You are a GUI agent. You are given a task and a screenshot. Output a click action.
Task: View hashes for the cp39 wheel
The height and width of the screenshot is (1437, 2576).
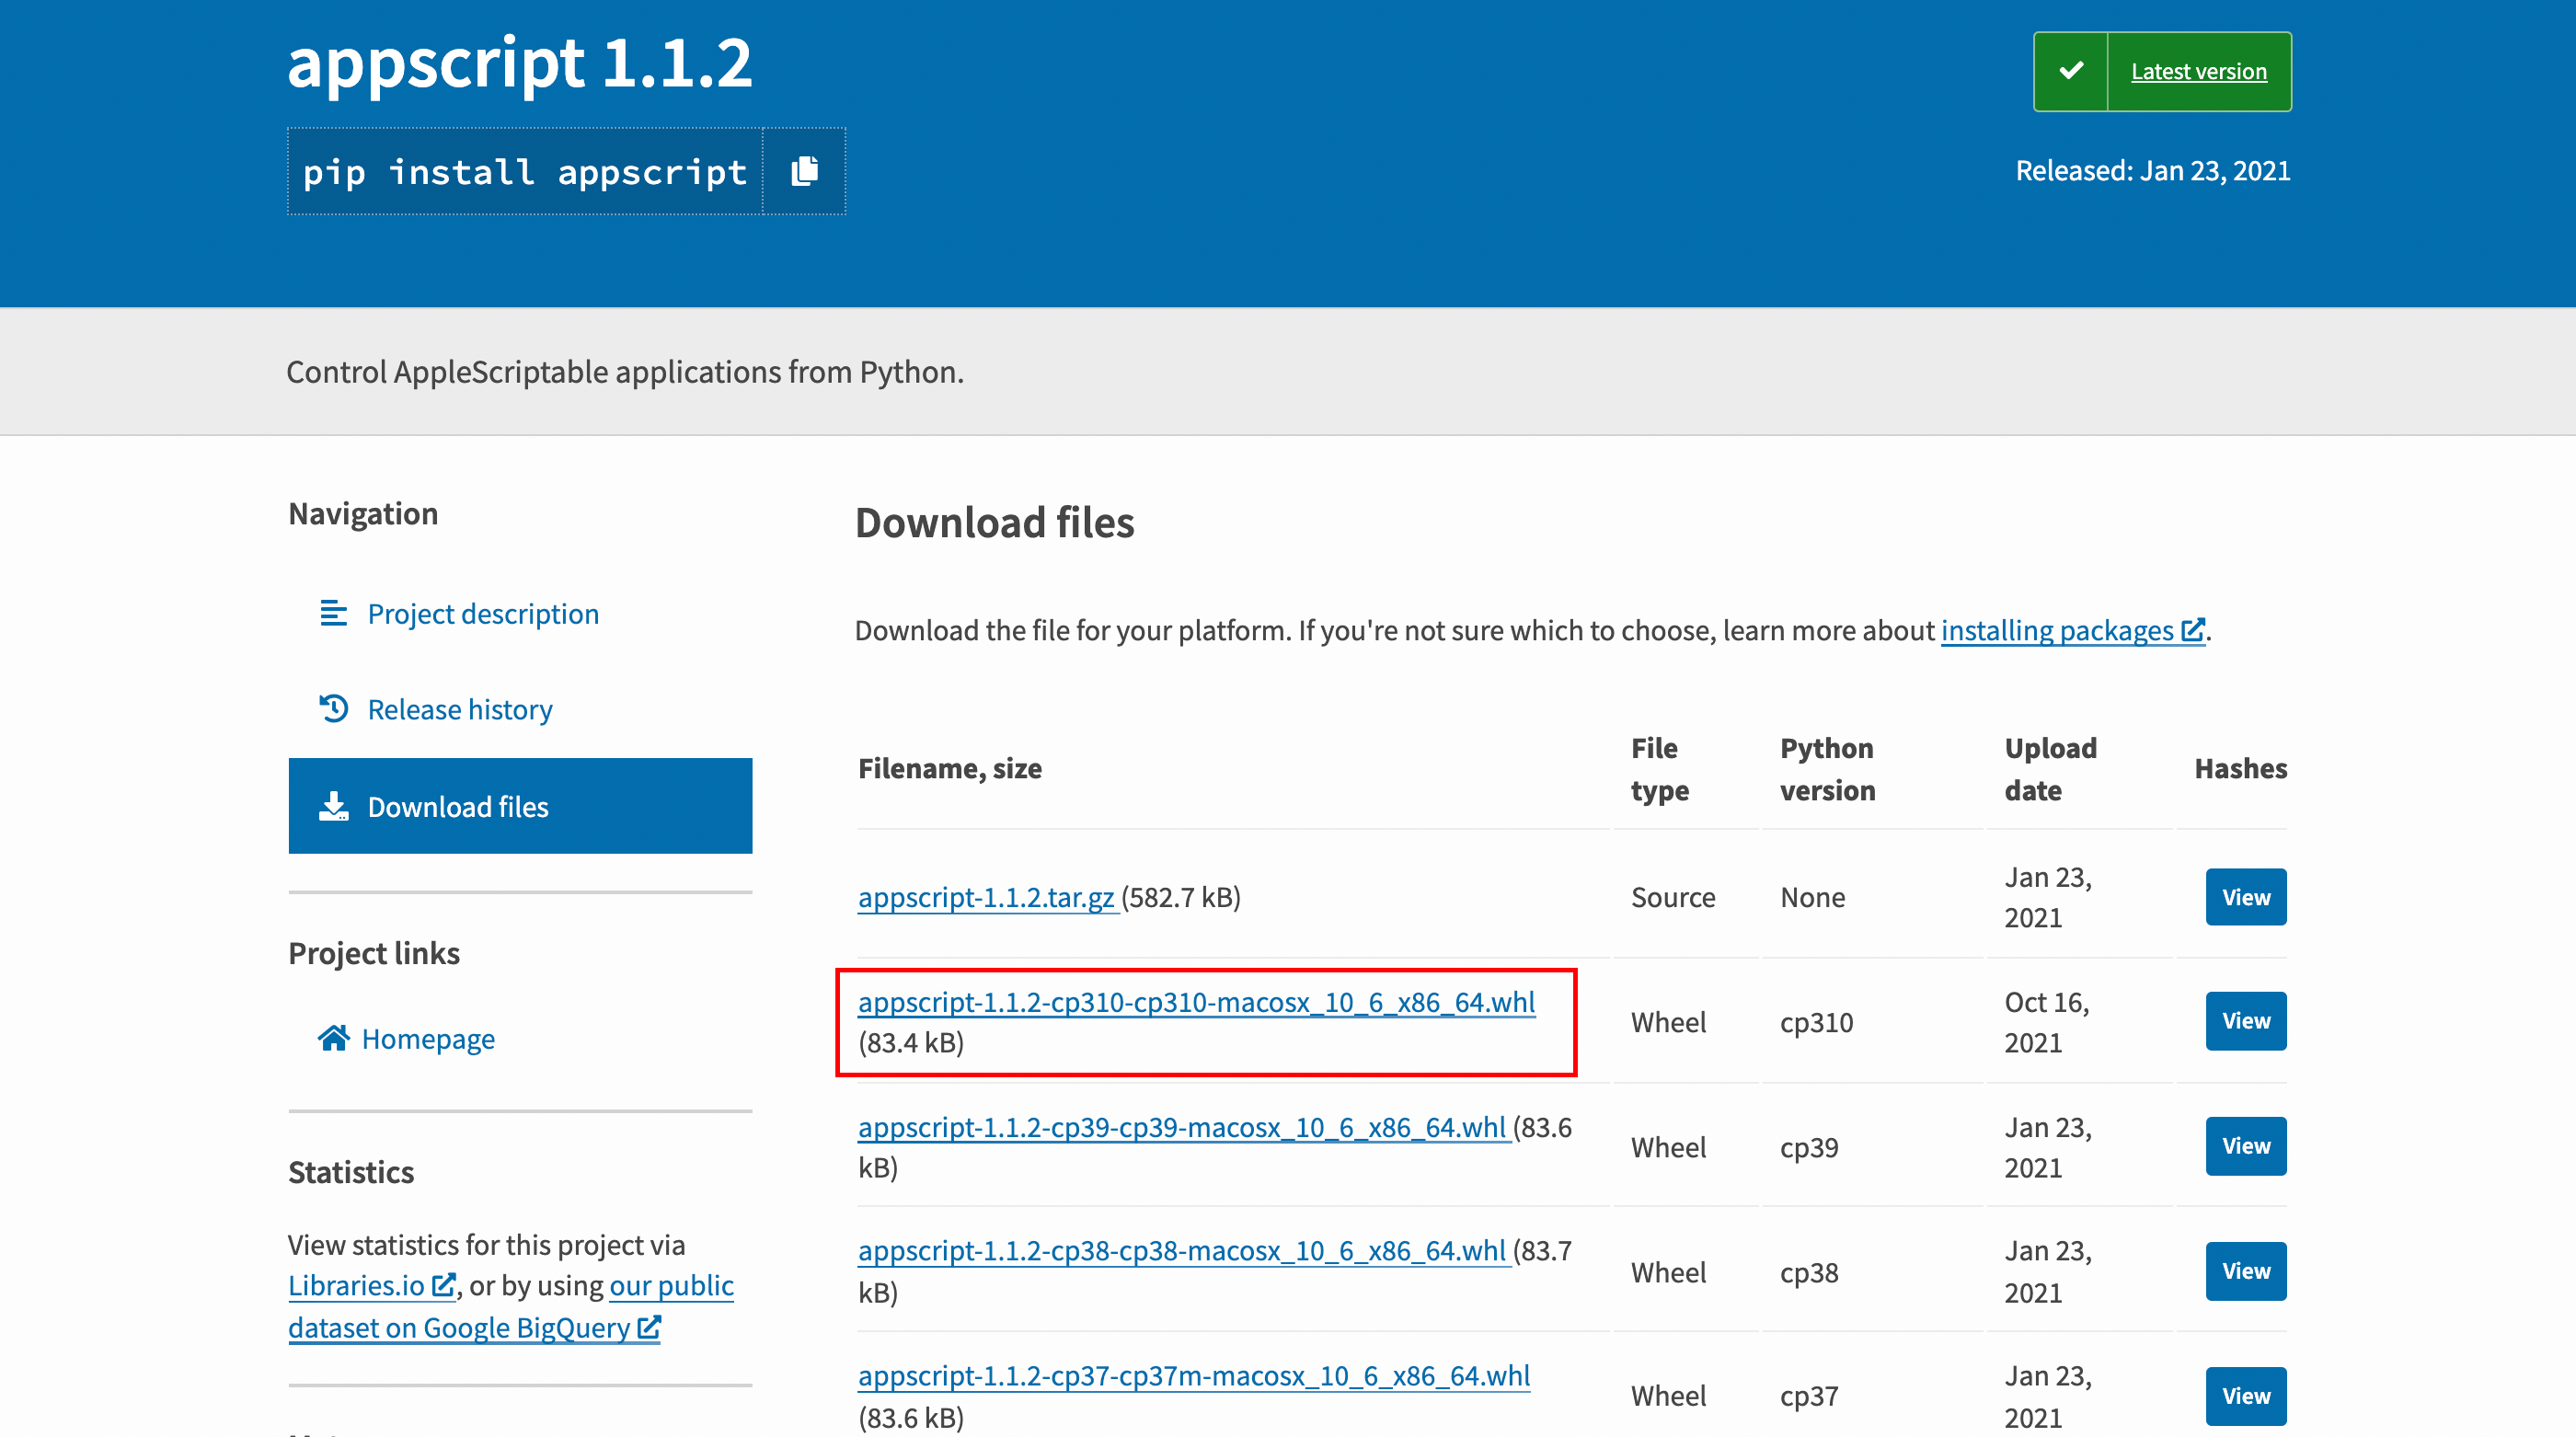tap(2246, 1146)
